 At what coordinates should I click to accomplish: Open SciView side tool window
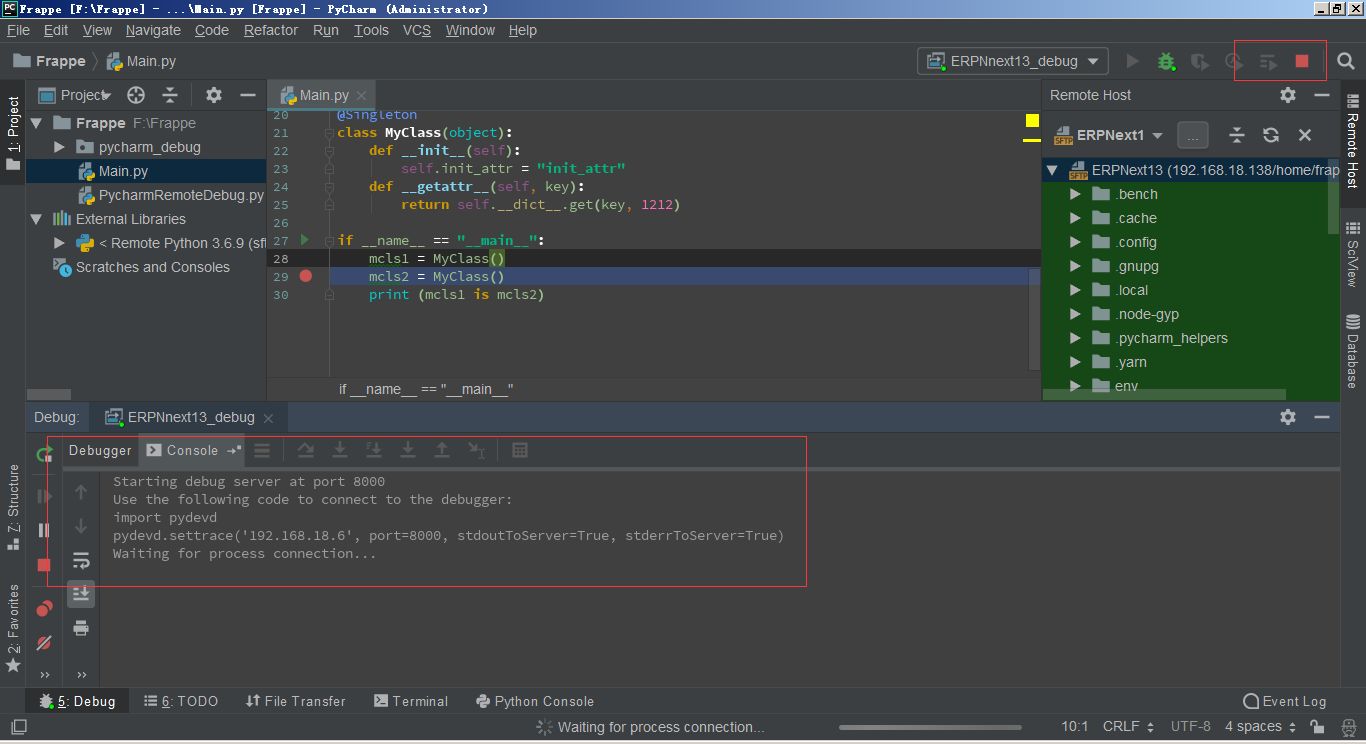pyautogui.click(x=1353, y=253)
